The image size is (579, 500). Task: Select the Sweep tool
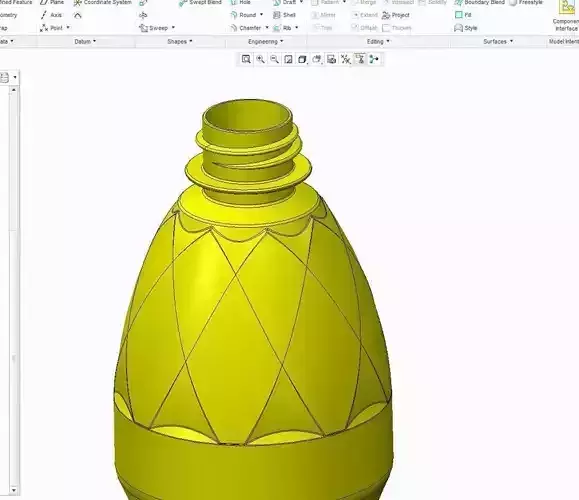154,28
